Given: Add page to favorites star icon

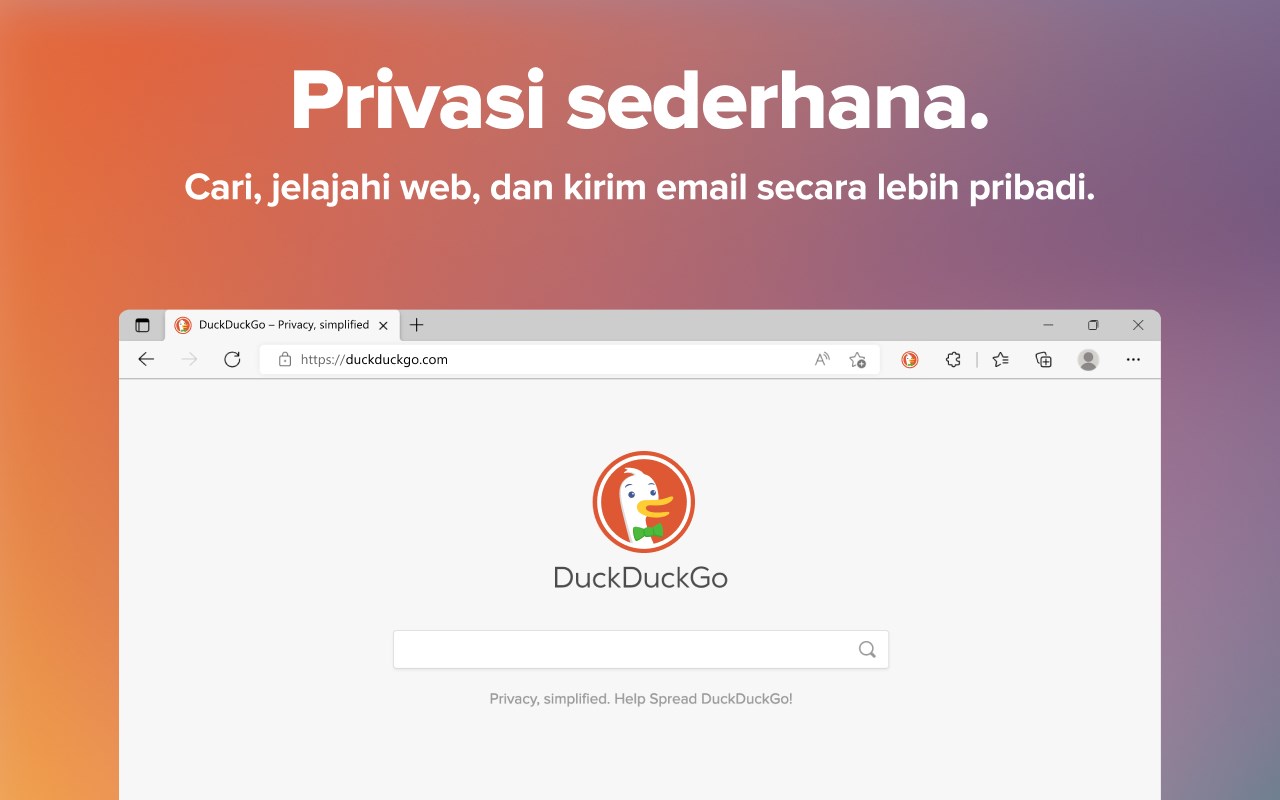Looking at the screenshot, I should tap(857, 359).
